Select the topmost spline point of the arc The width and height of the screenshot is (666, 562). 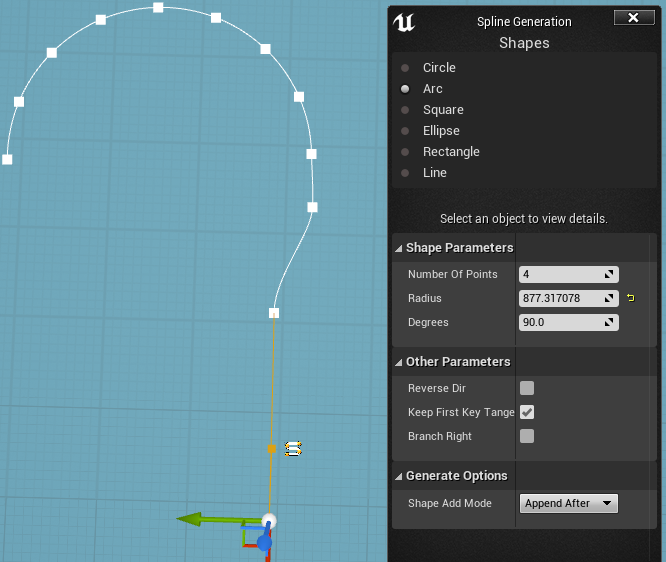pyautogui.click(x=158, y=8)
